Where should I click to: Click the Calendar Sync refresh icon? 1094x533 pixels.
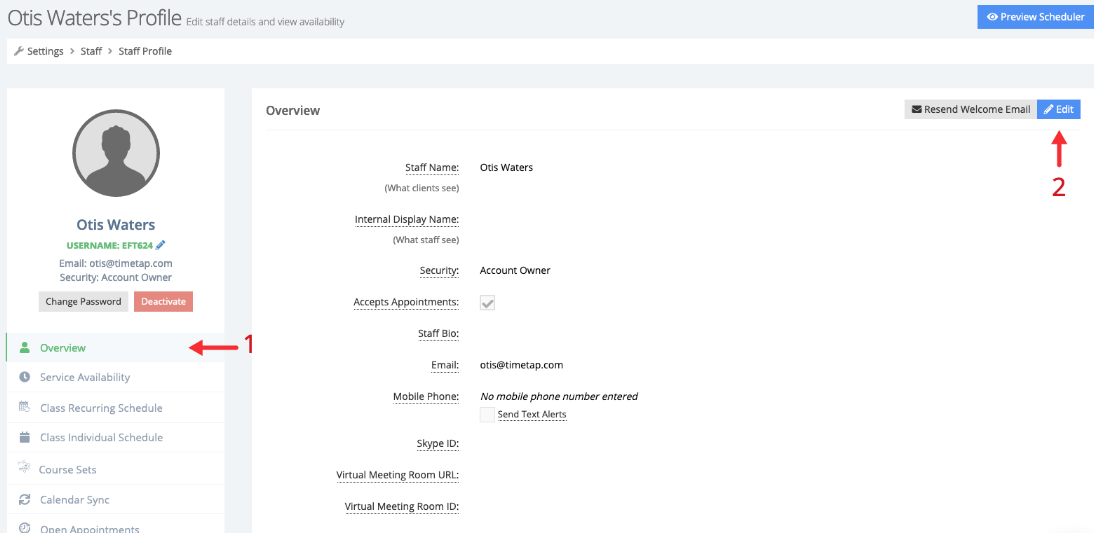click(x=25, y=499)
